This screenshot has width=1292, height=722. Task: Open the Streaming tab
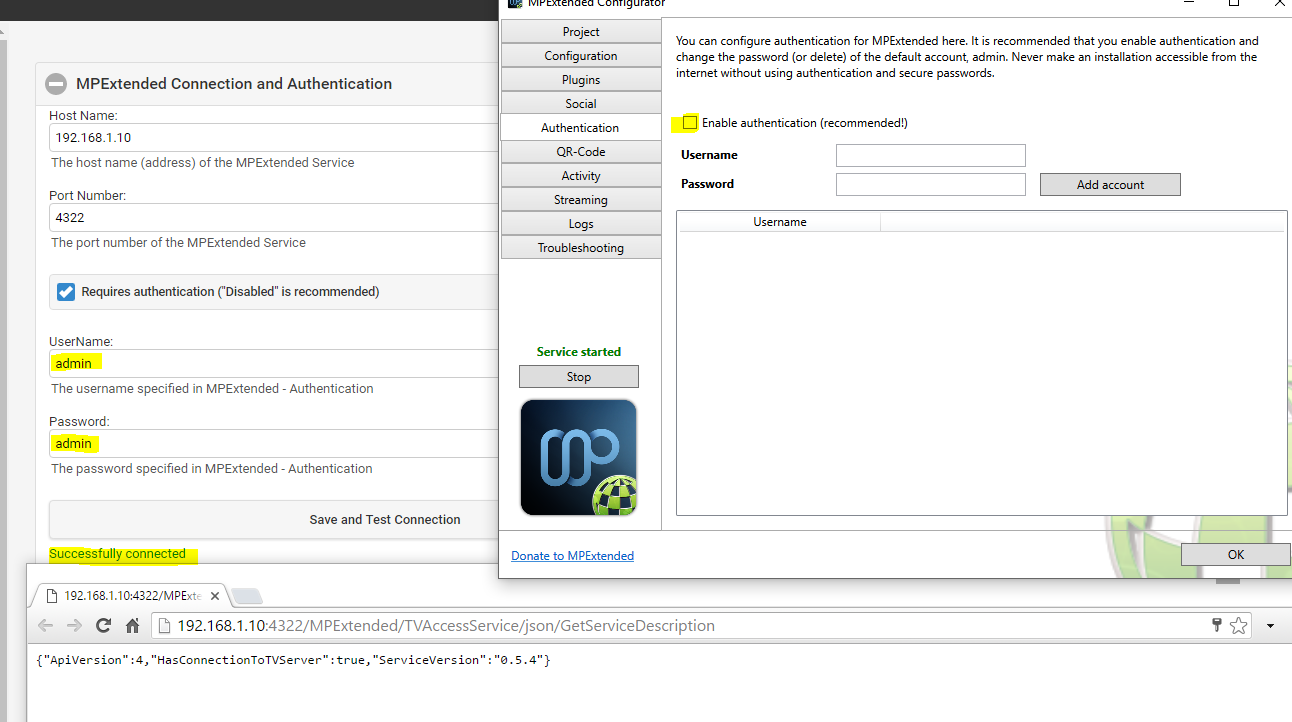pos(581,200)
